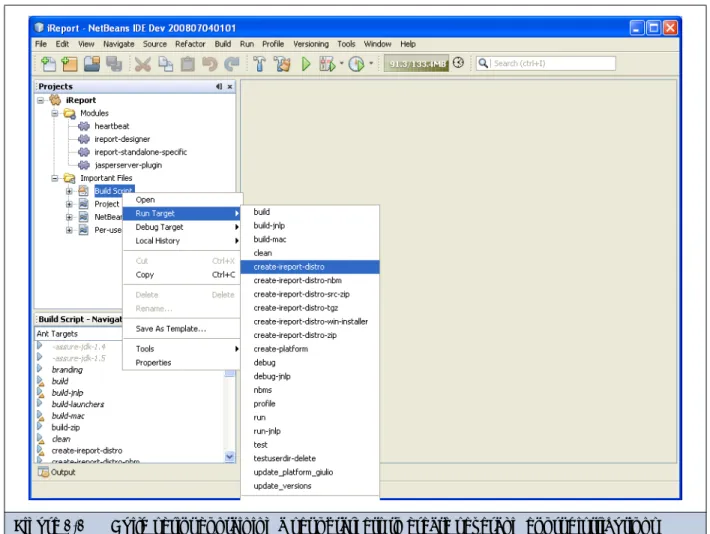
Task: Choose Open in the context menu
Action: coord(182,200)
